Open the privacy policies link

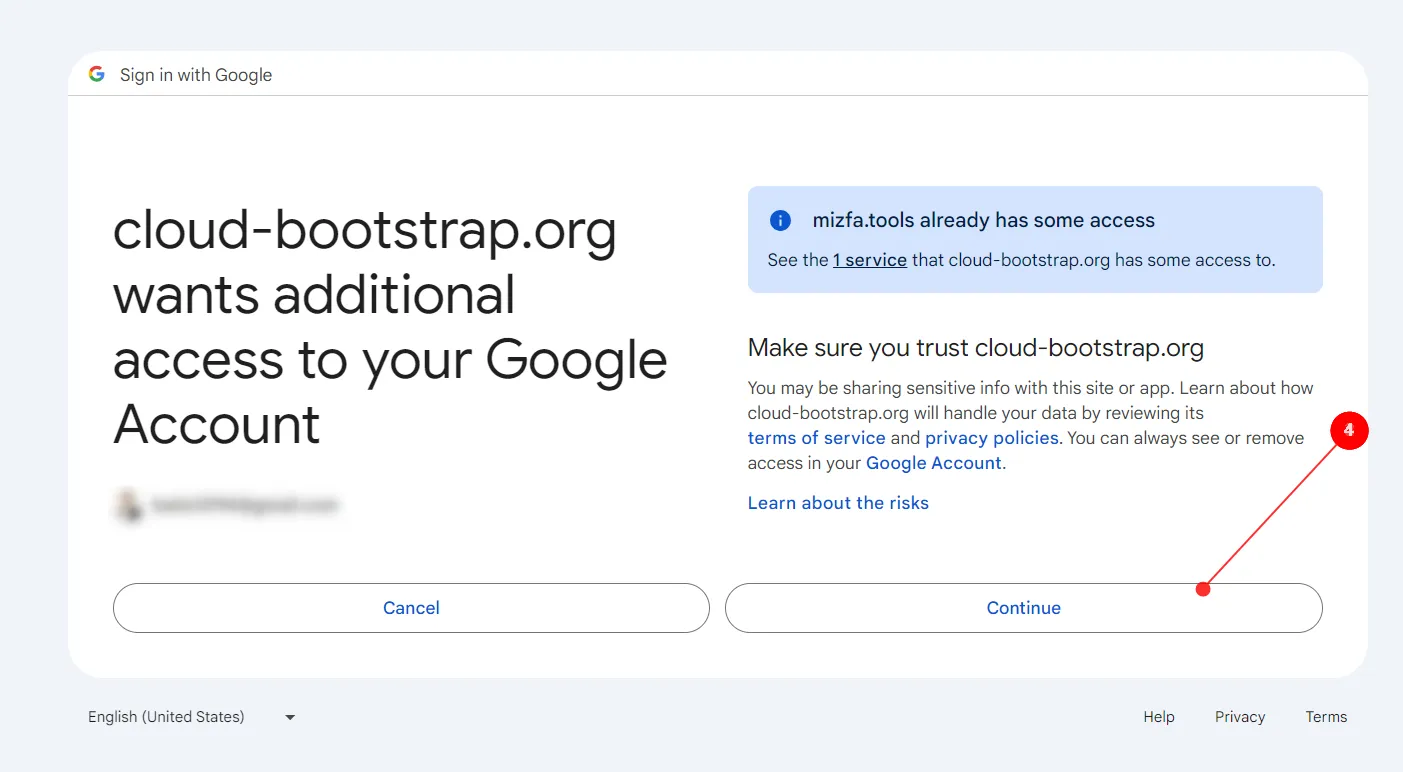tap(992, 438)
